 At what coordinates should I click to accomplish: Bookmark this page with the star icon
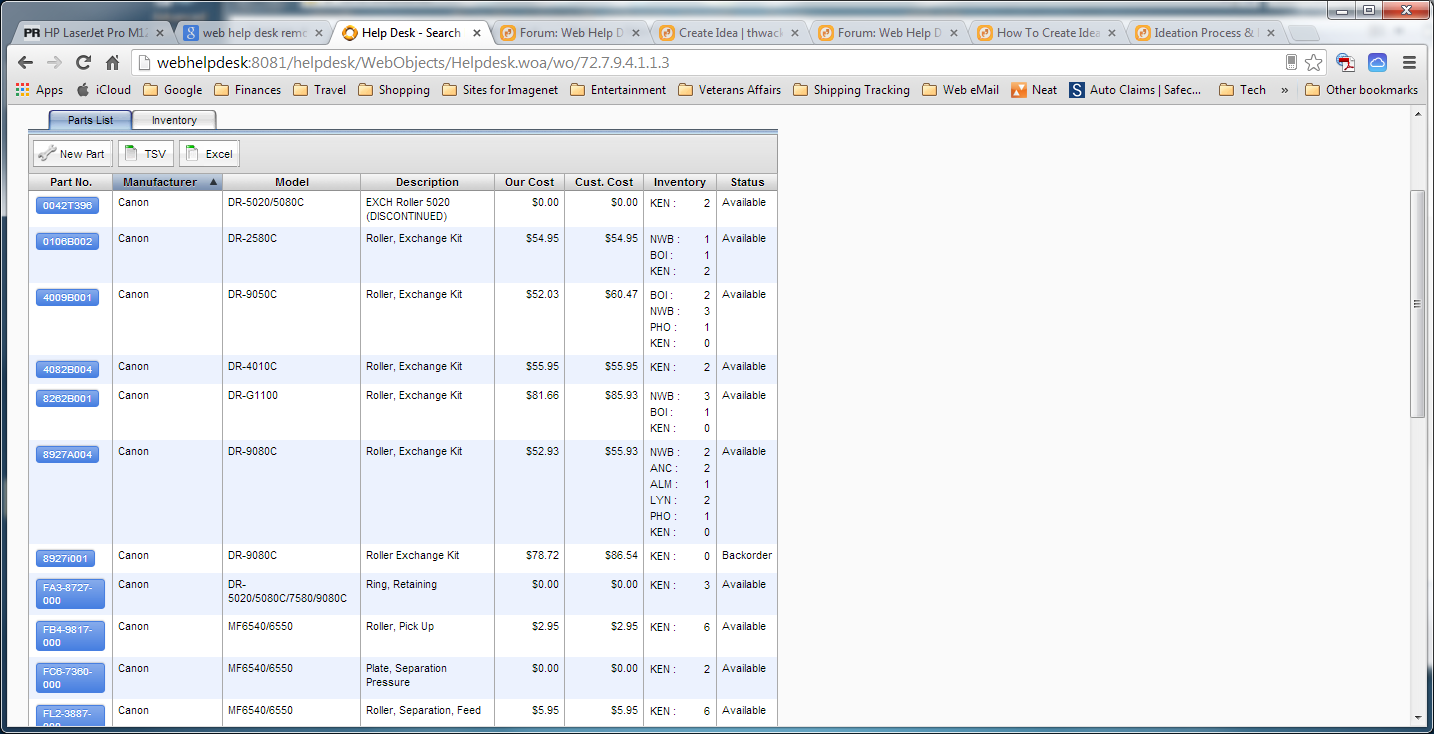[x=1315, y=61]
